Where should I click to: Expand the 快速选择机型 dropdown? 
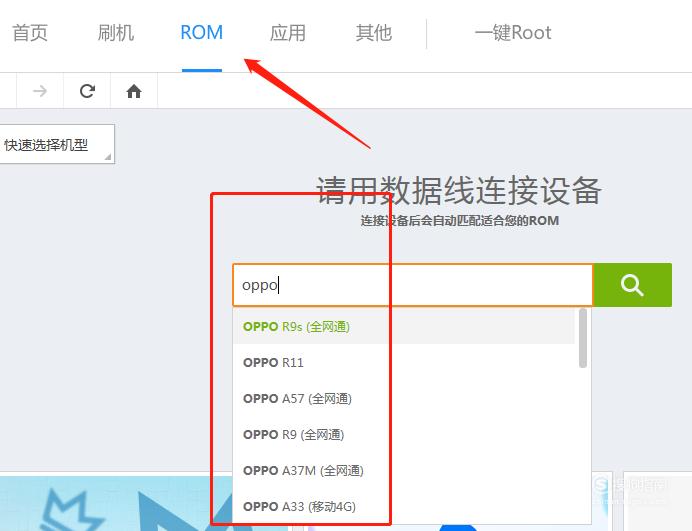click(x=57, y=144)
